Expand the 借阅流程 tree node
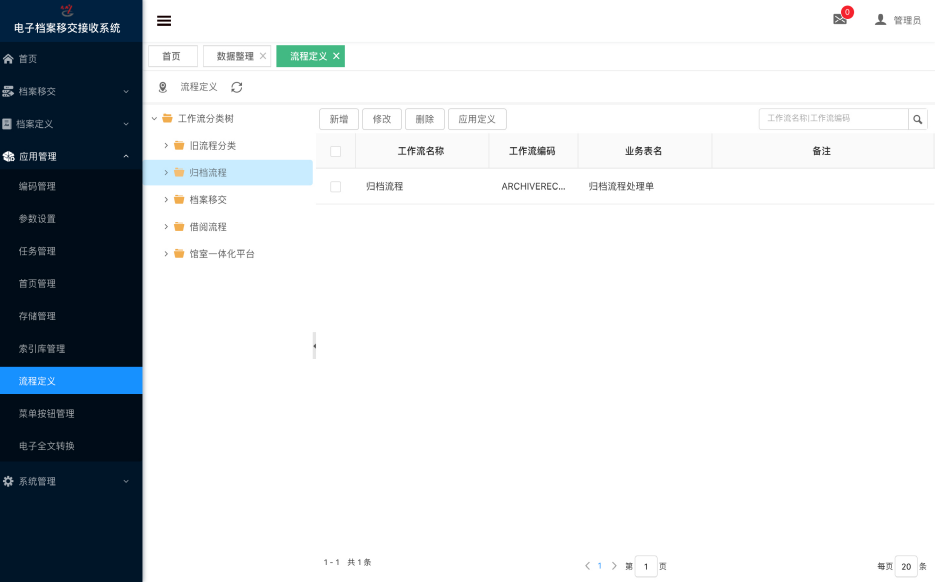The image size is (935, 582). 166,226
